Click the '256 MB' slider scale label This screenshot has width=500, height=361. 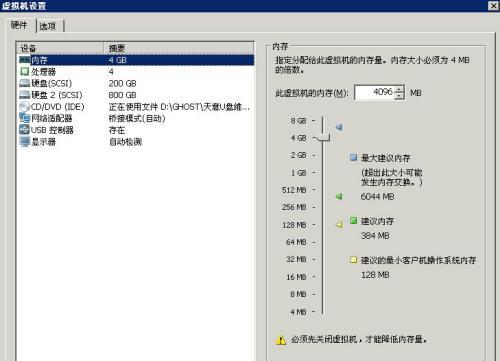click(x=294, y=207)
